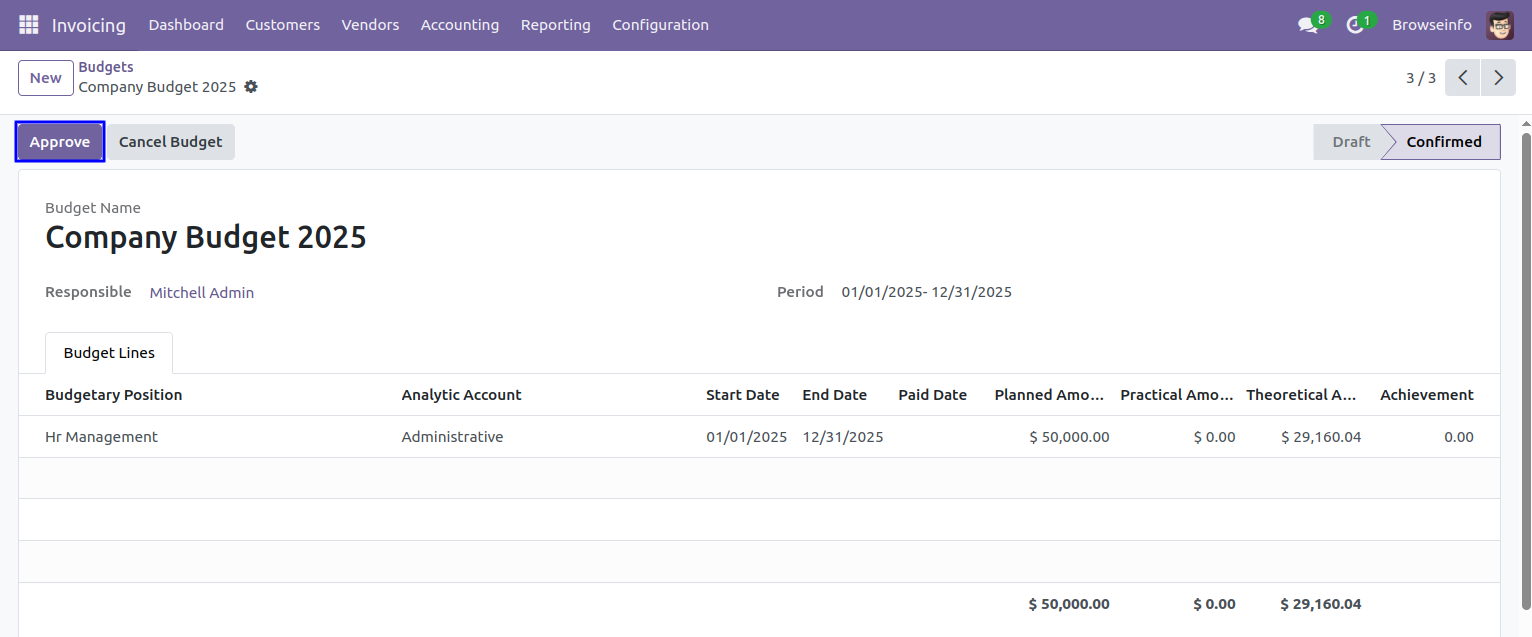The width and height of the screenshot is (1532, 637).
Task: Open the chat messages icon
Action: [x=1308, y=25]
